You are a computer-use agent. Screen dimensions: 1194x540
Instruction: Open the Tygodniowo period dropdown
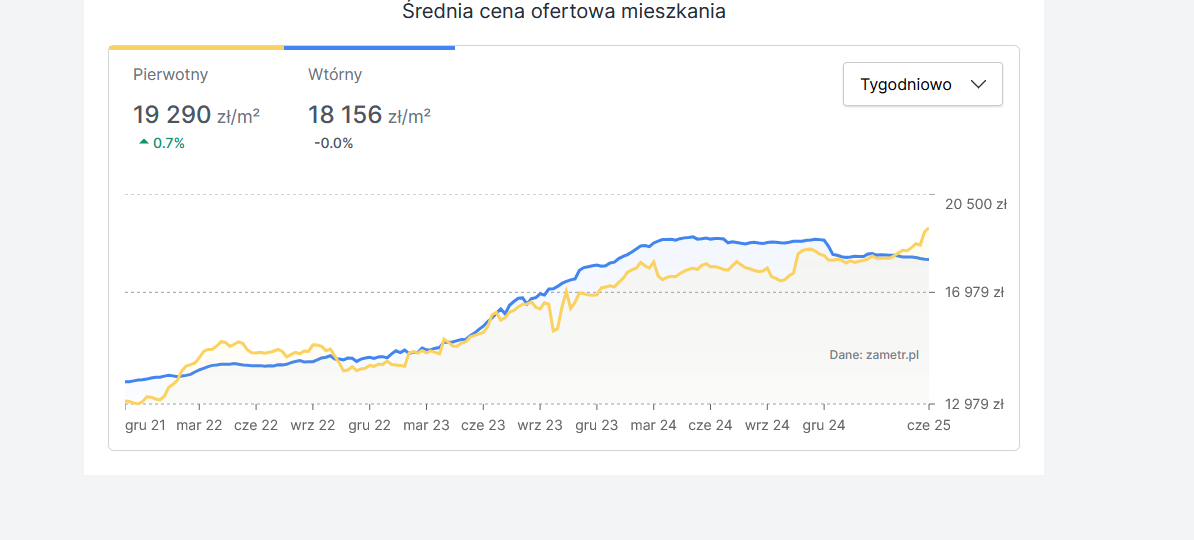coord(922,85)
